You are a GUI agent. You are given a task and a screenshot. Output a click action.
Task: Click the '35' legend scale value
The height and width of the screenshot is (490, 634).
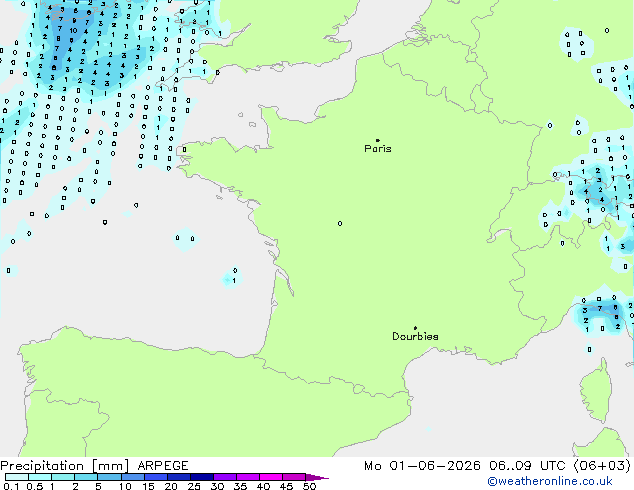click(240, 486)
